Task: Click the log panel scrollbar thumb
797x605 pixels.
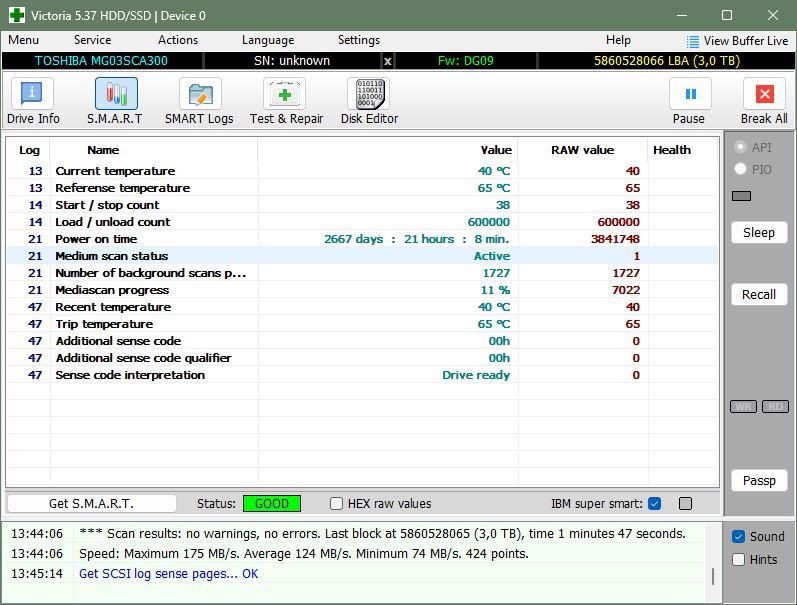Action: (x=713, y=576)
